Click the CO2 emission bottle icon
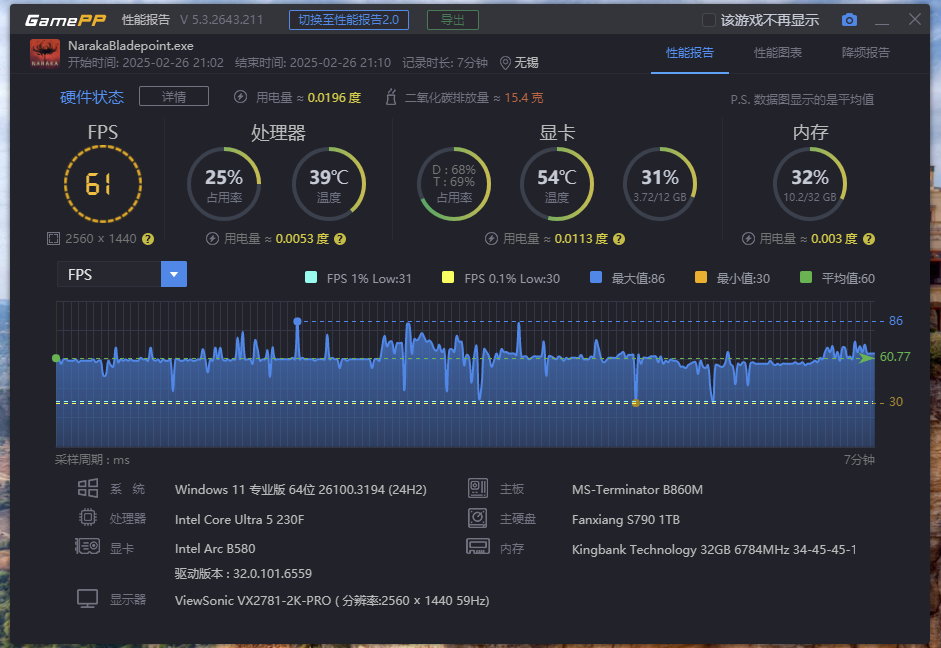This screenshot has height=648, width=941. (391, 97)
